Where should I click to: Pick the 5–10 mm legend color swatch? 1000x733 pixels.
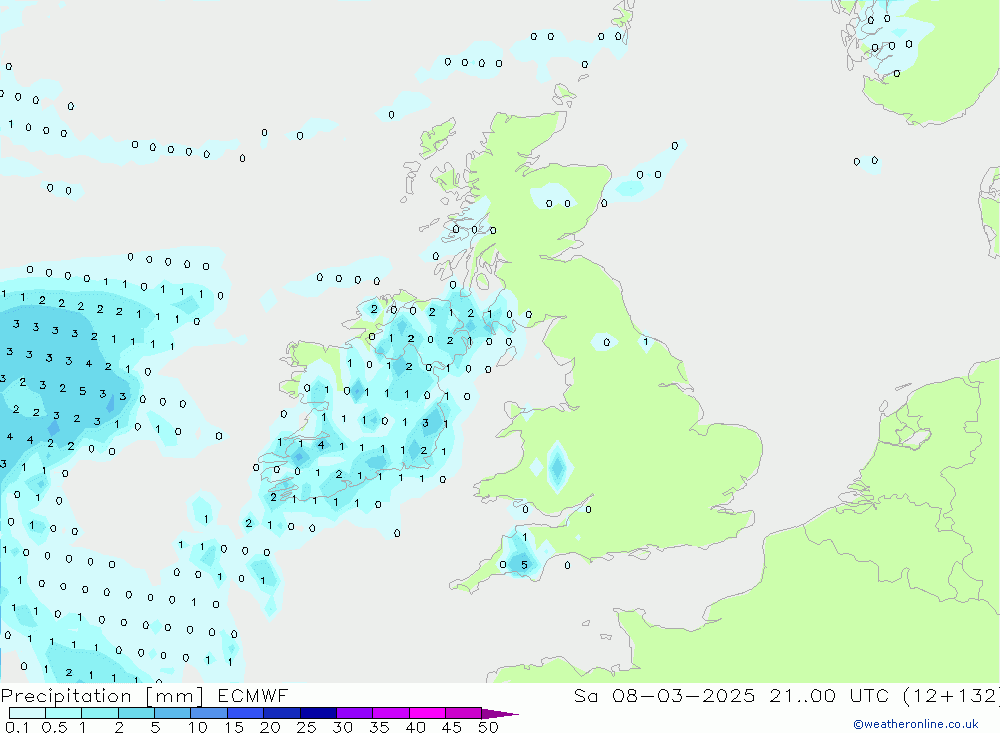point(172,713)
